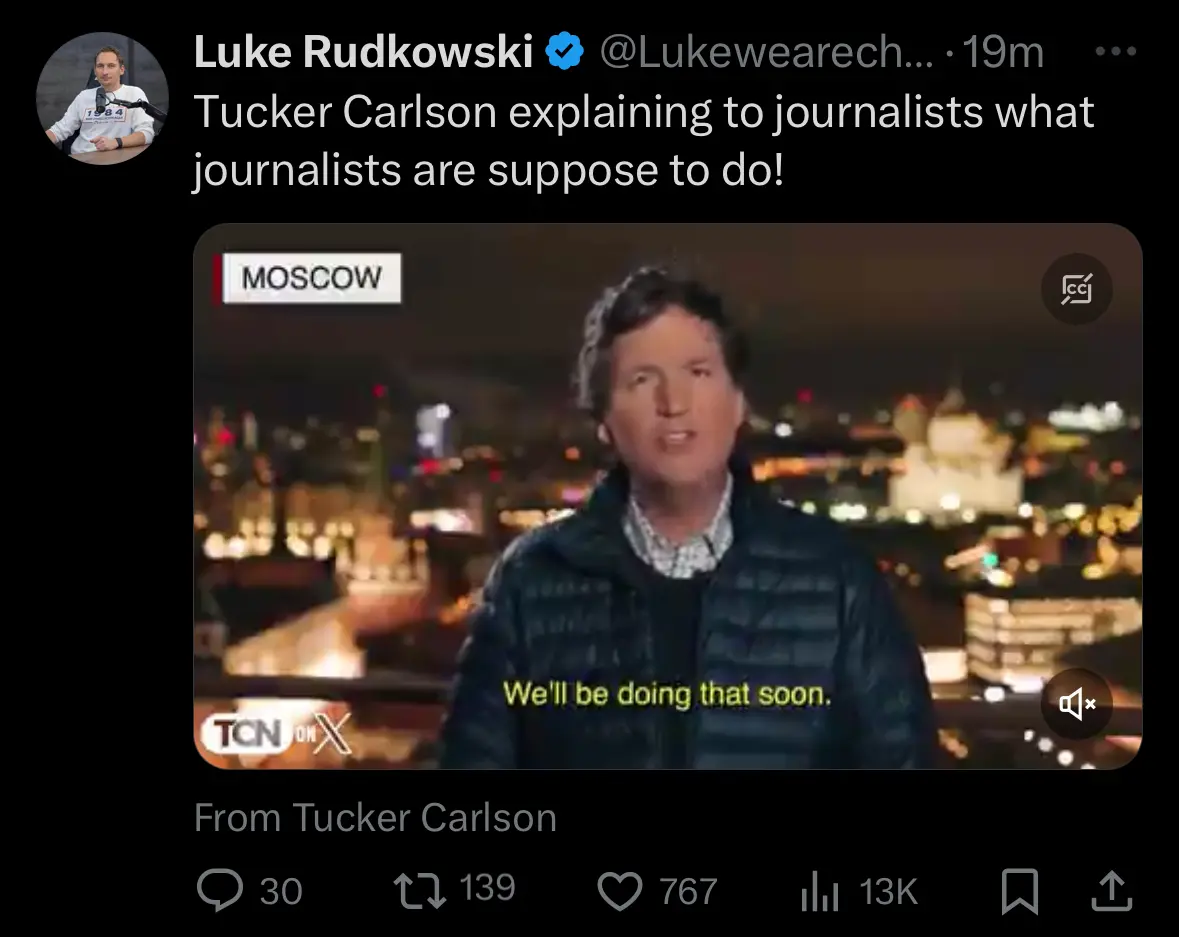Click the From Tucker Carlson source link
This screenshot has height=937, width=1179.
coord(375,817)
